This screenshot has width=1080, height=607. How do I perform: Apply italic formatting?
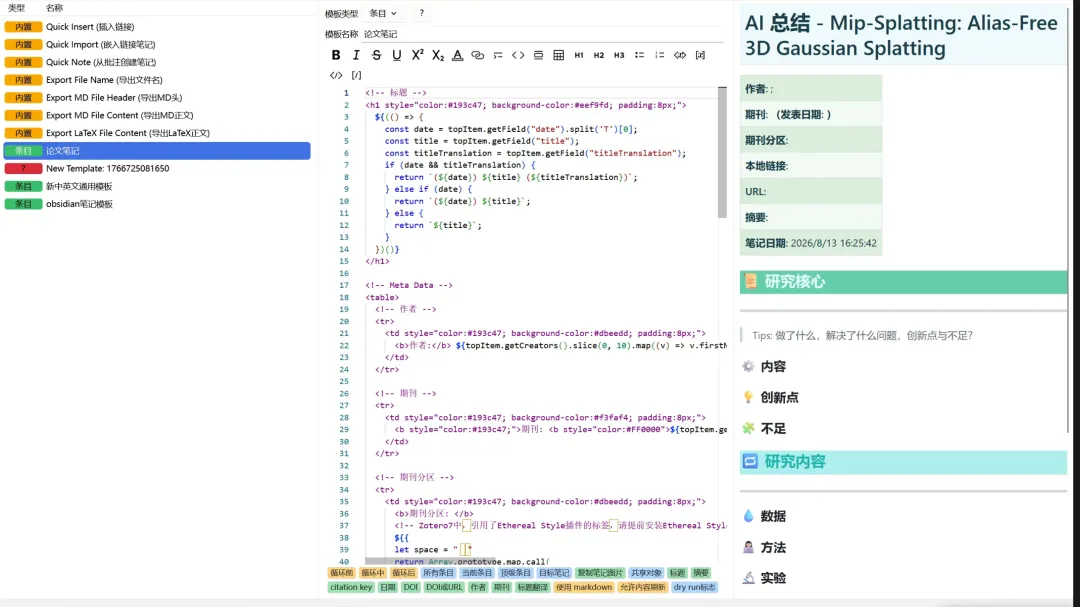pos(356,55)
